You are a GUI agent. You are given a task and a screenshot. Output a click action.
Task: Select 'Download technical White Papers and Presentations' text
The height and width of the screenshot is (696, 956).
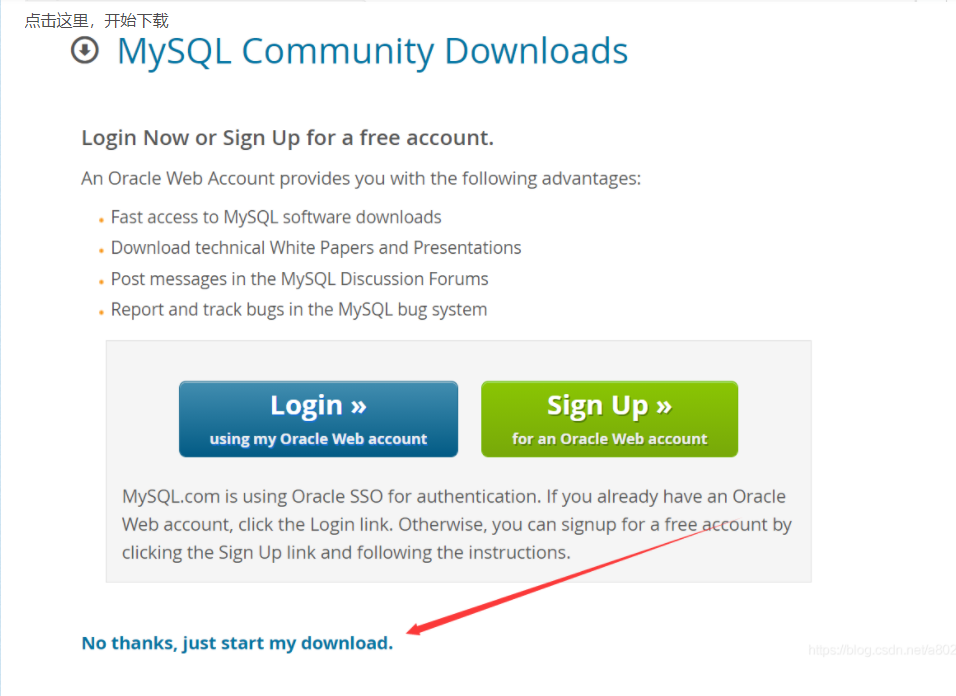tap(316, 248)
